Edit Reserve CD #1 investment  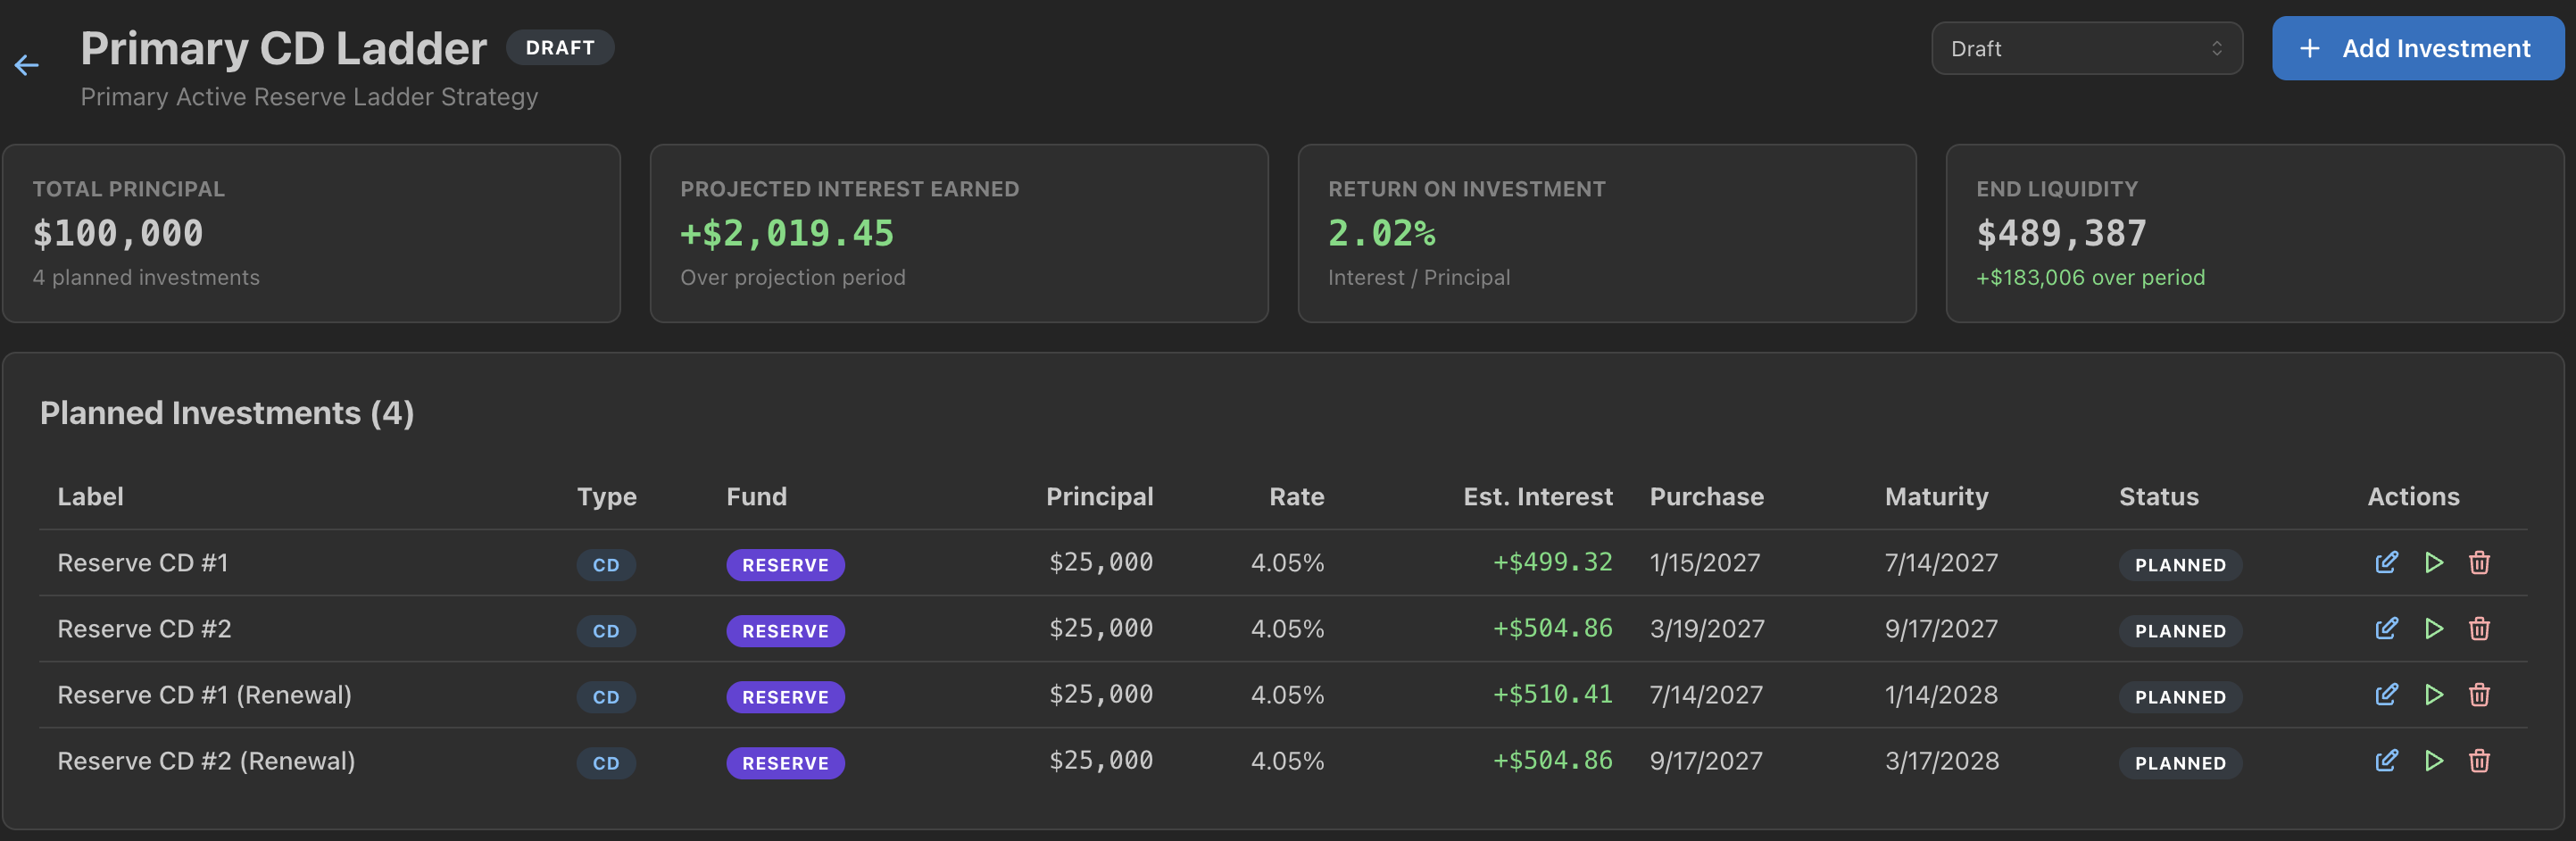tap(2386, 562)
